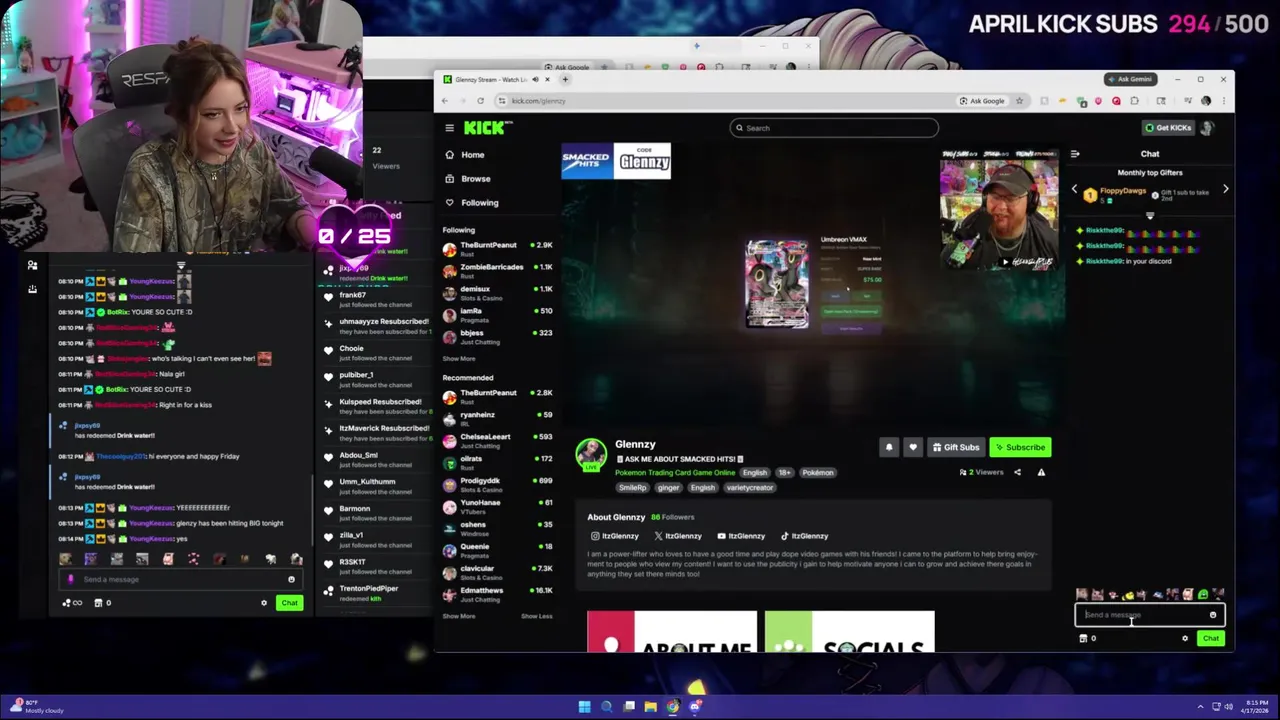The height and width of the screenshot is (720, 1280).
Task: Click the Ask Gemini button
Action: pyautogui.click(x=1130, y=79)
